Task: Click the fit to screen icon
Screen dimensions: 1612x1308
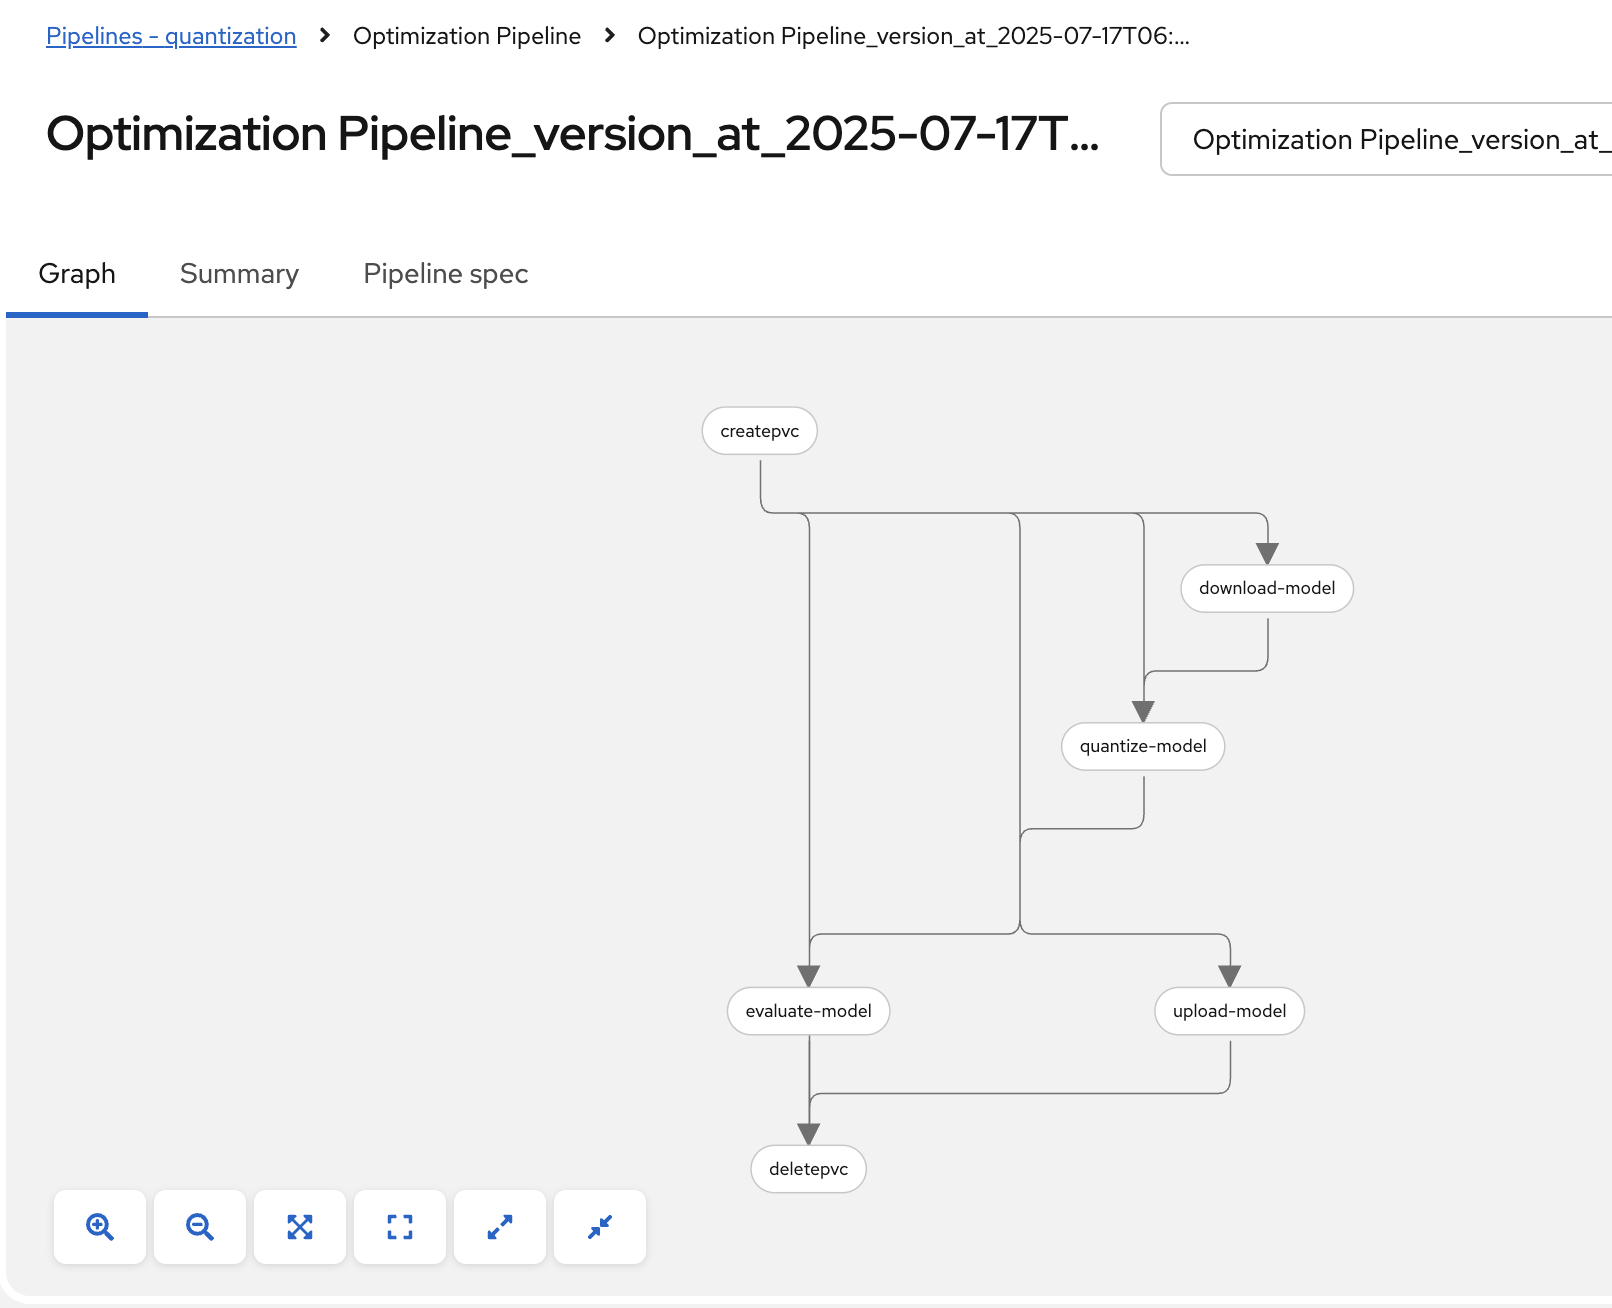Action: point(300,1227)
